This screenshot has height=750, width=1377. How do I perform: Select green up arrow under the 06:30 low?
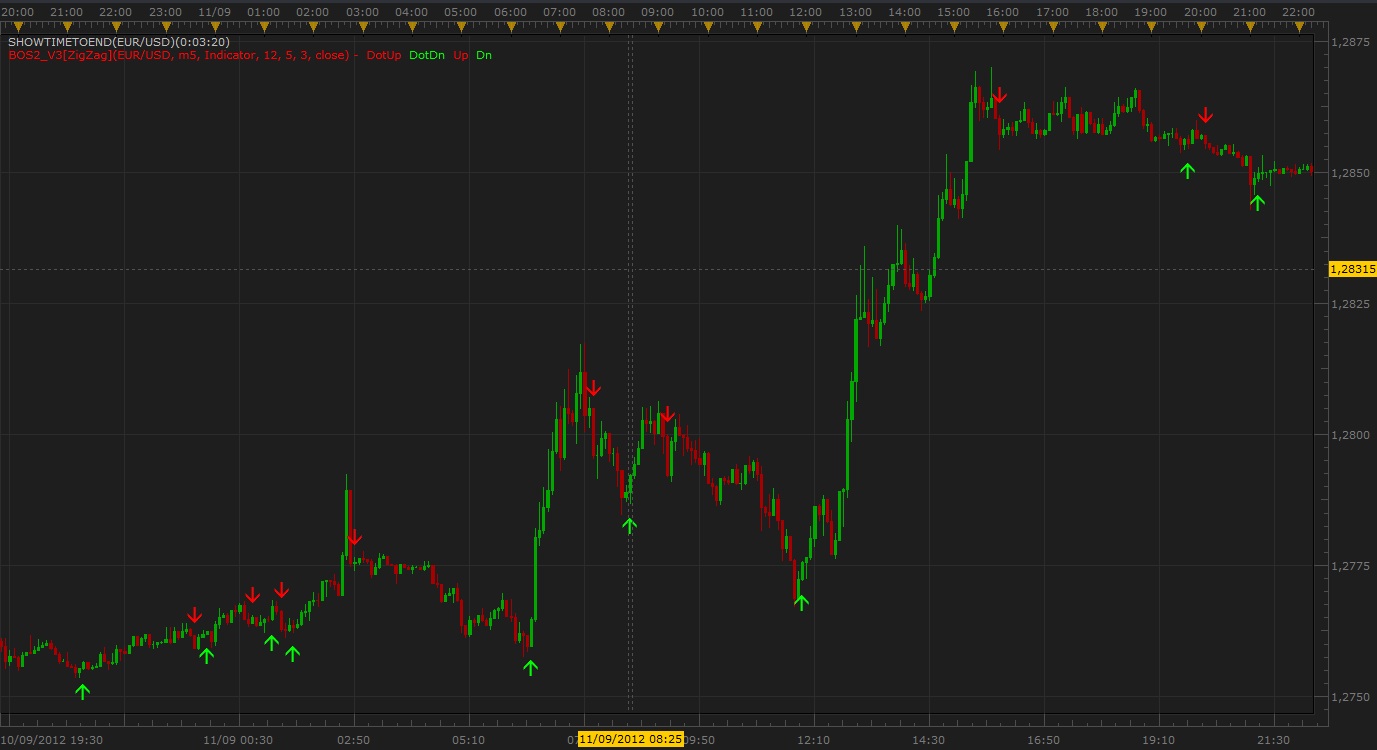530,667
